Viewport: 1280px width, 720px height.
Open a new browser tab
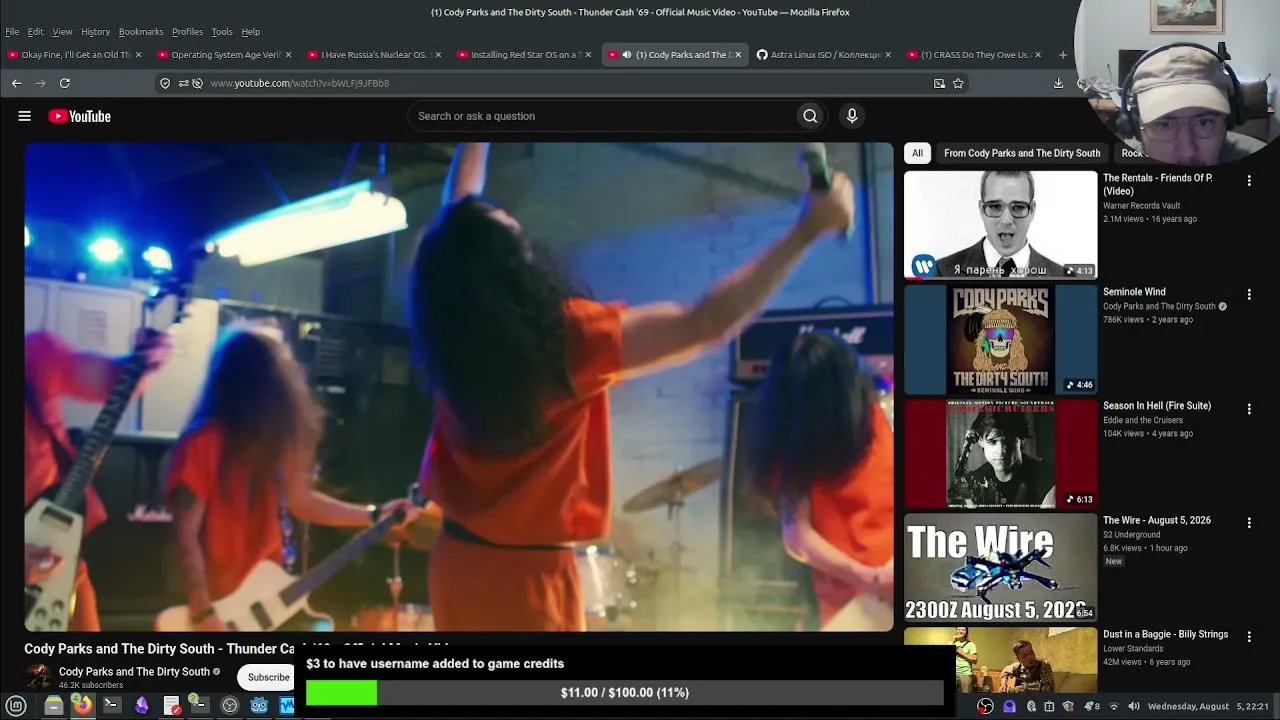(1063, 55)
